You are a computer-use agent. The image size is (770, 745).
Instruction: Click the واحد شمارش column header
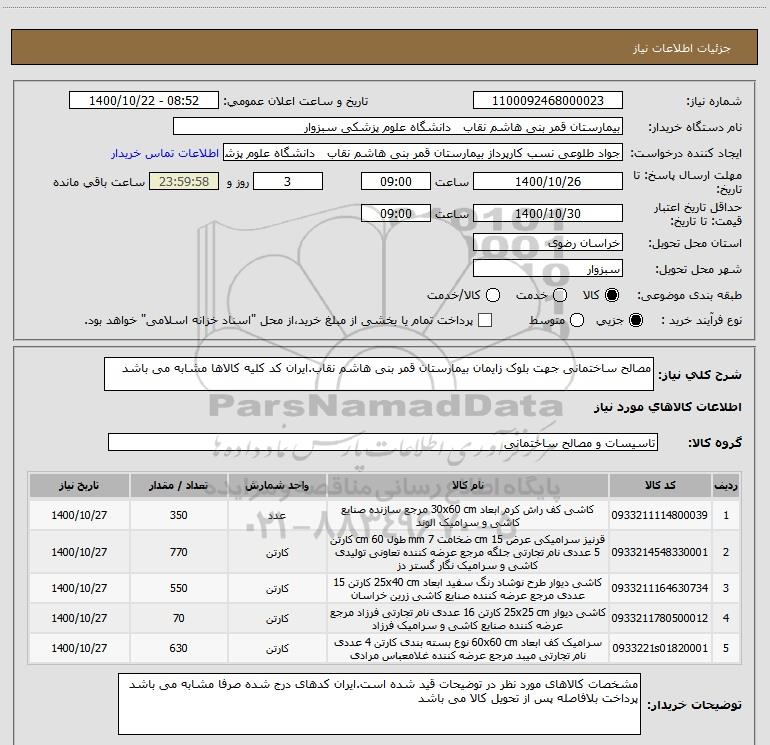277,485
